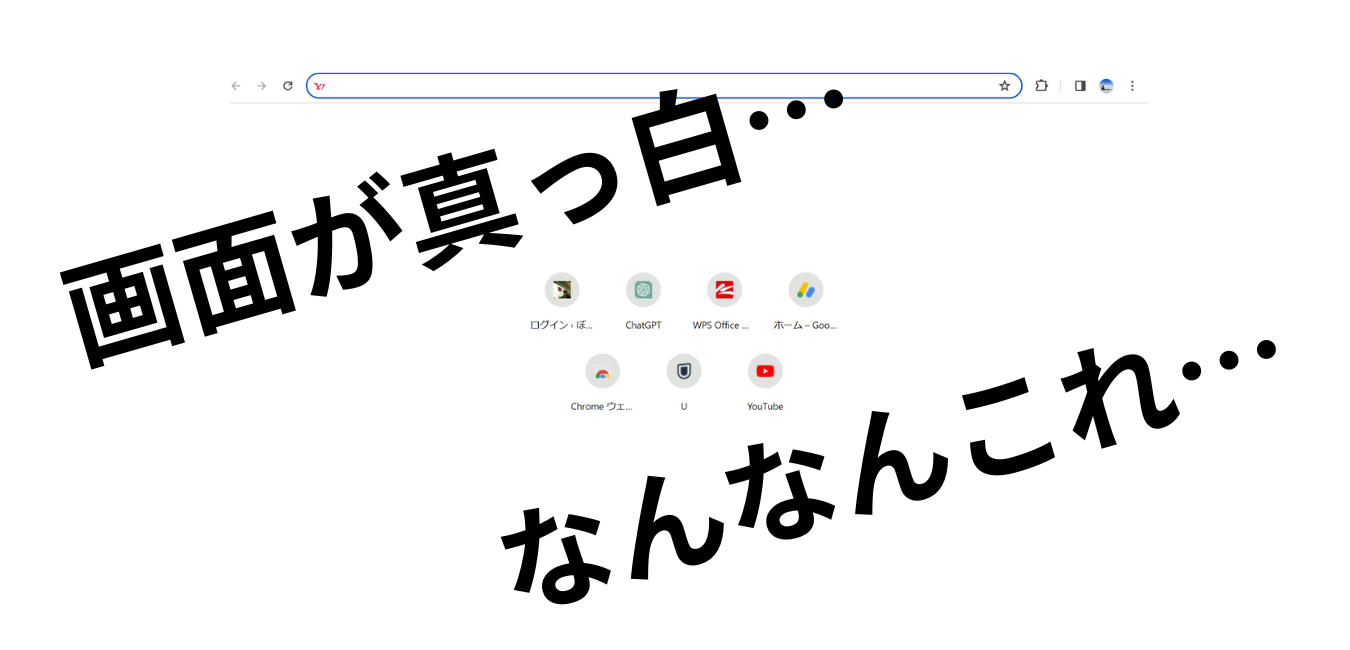Click the ログイン shortcut thumbnail icon

[x=562, y=290]
